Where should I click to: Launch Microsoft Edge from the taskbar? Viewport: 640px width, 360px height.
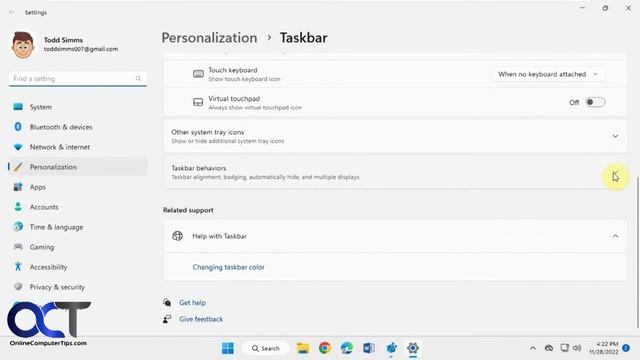[347, 348]
